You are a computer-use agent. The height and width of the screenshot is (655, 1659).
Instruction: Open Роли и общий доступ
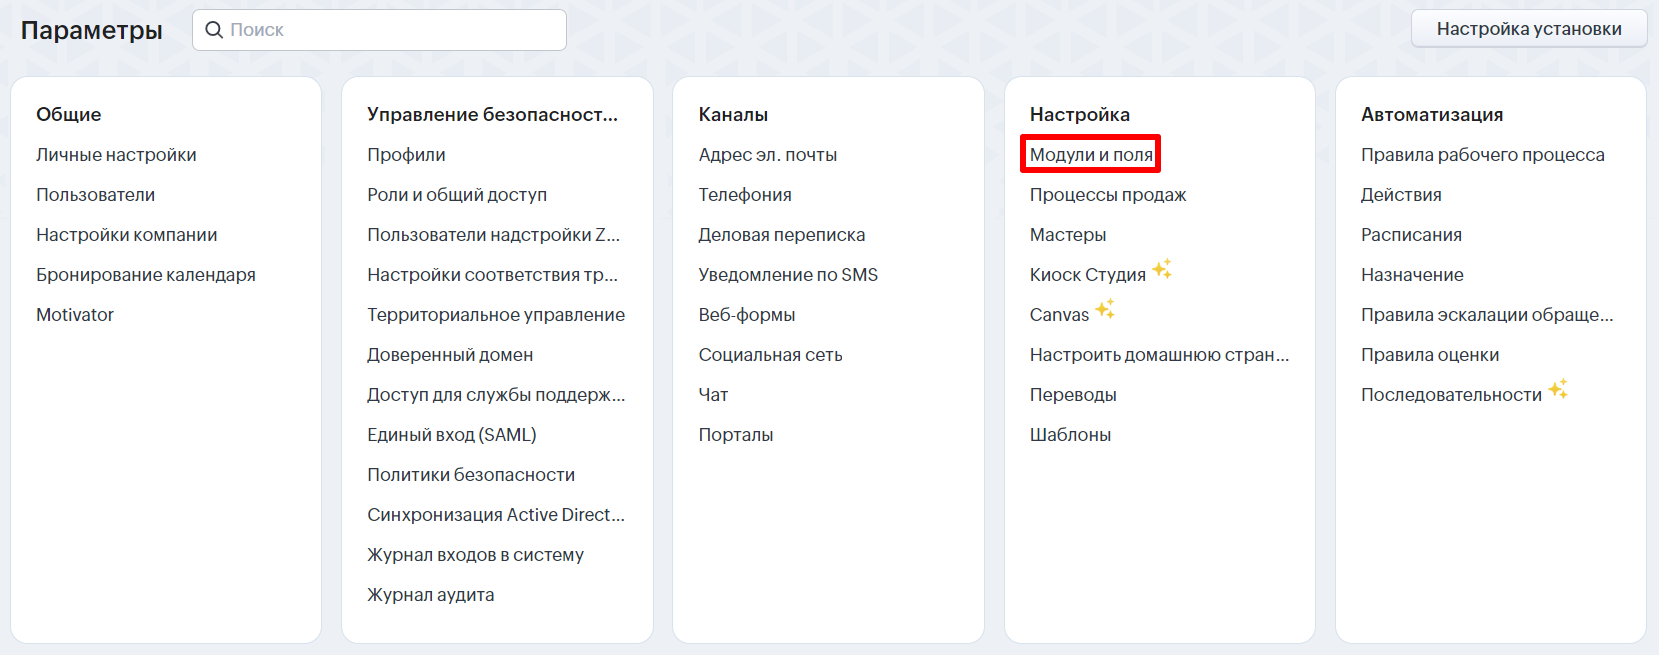click(457, 195)
